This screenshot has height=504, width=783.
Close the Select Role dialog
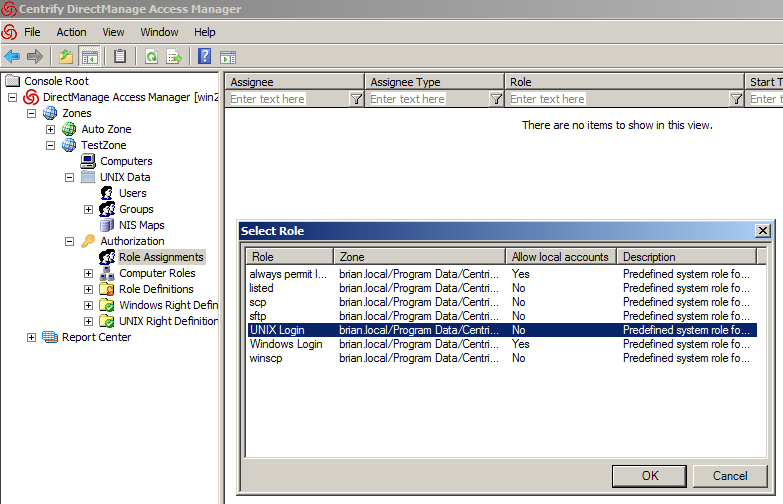pos(763,230)
